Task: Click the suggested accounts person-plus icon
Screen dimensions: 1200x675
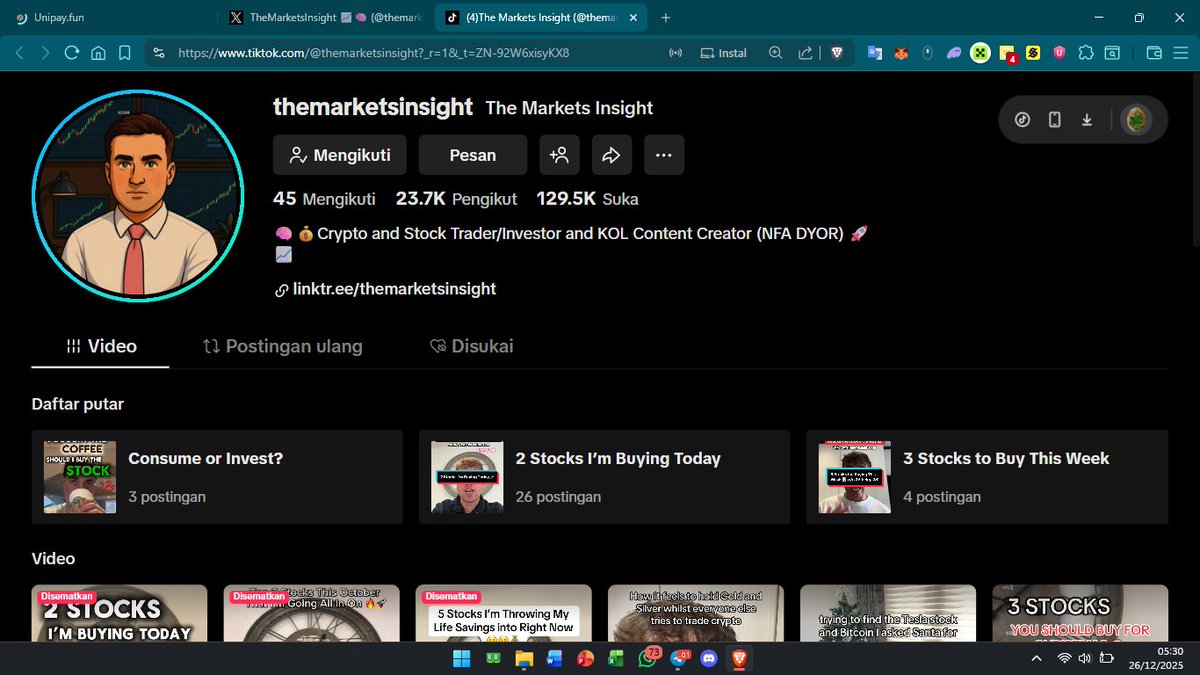Action: pos(559,155)
